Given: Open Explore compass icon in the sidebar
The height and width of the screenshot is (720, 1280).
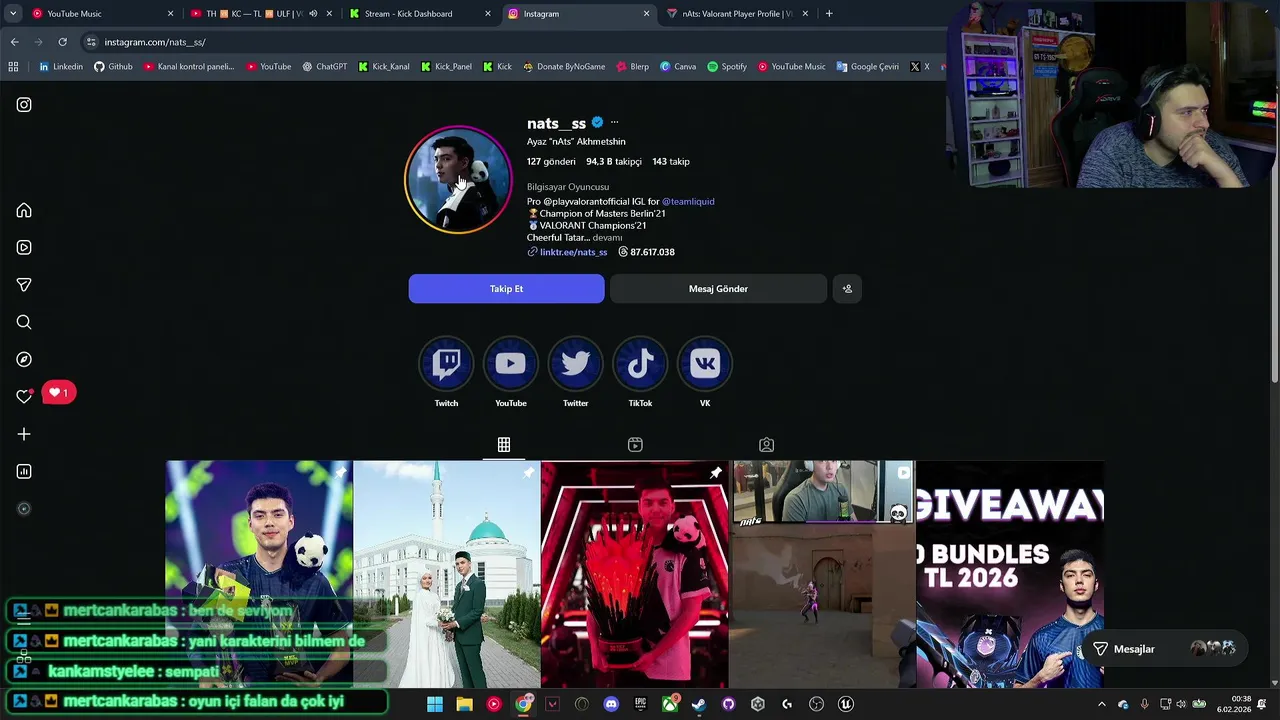Looking at the screenshot, I should coord(24,359).
